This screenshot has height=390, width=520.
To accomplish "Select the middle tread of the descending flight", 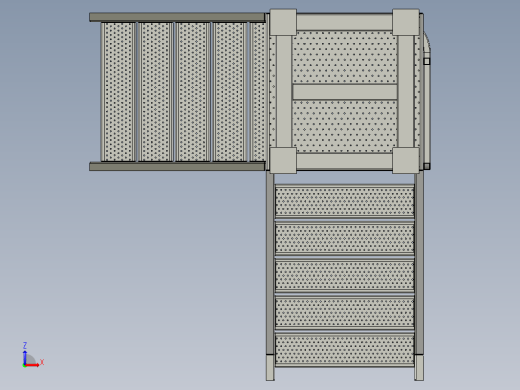I will 345,275.
